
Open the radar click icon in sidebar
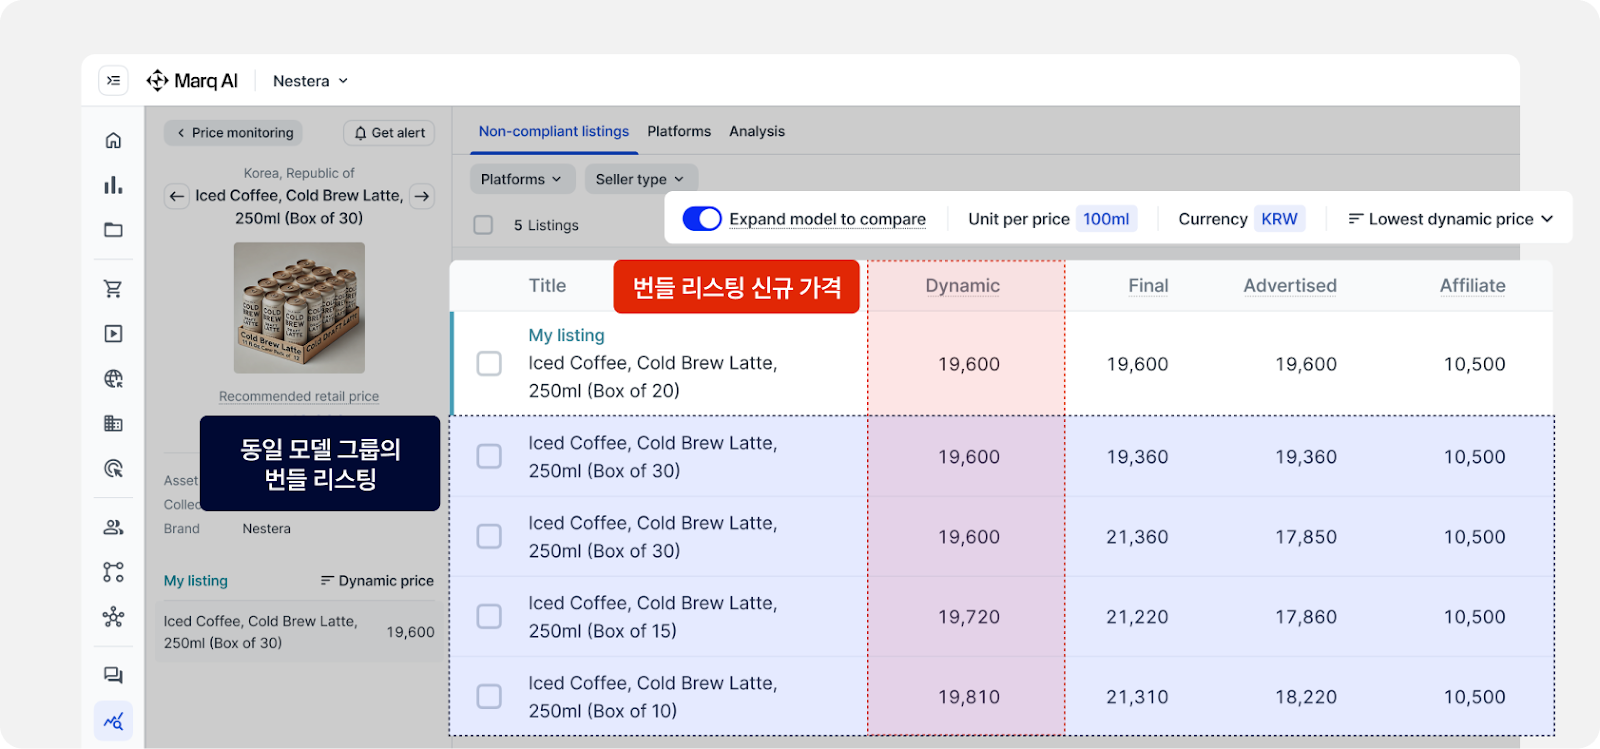[113, 468]
